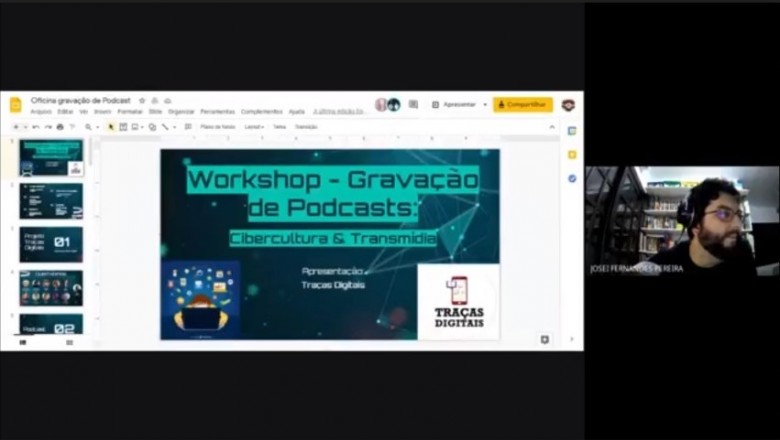Select the Projeto Traças Digitais 01 slide thumbnail

(x=51, y=244)
